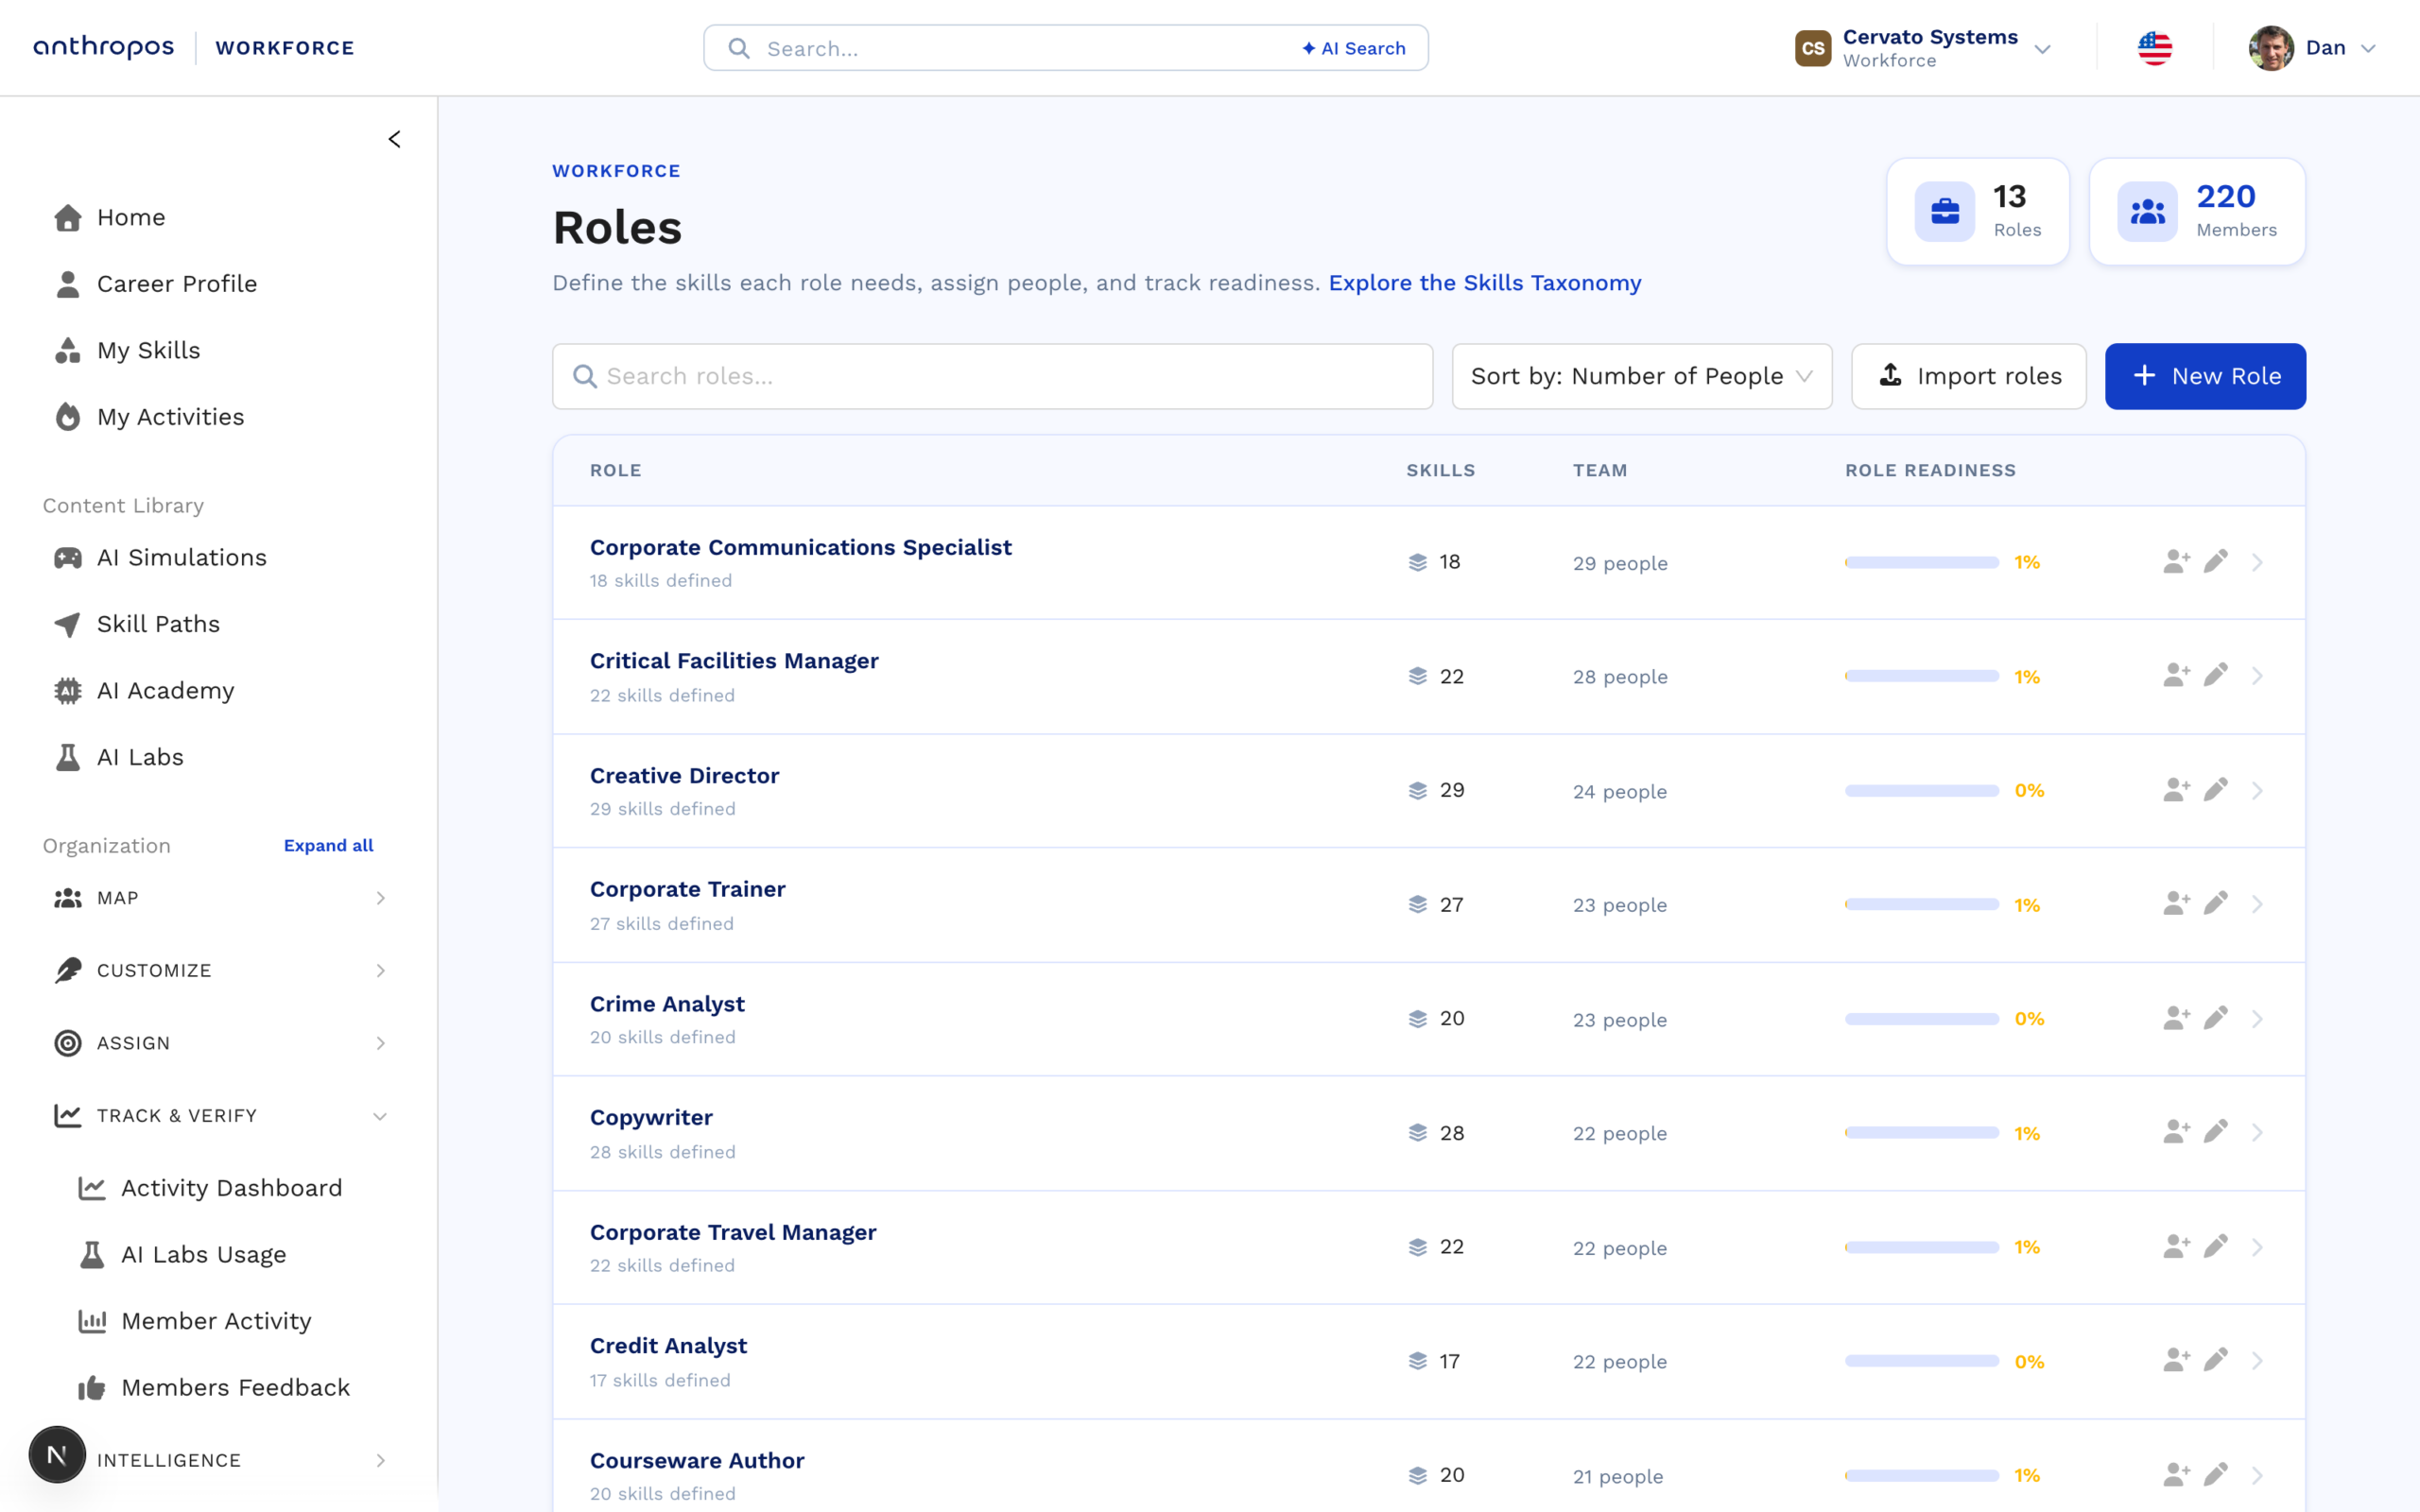Open the chevron for Corporate Communications Specialist row
Screen dimensions: 2420x1512
click(2258, 562)
